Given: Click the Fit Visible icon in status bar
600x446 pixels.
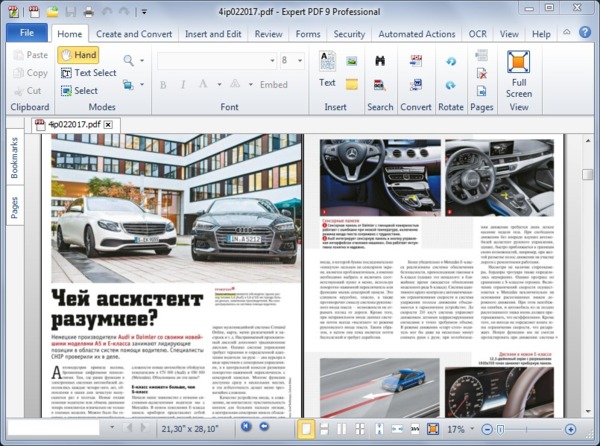Looking at the screenshot, I should (x=415, y=429).
